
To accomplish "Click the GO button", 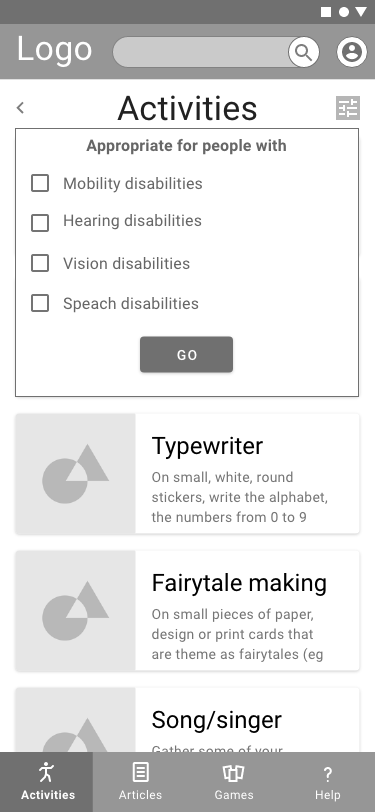I will 186,355.
